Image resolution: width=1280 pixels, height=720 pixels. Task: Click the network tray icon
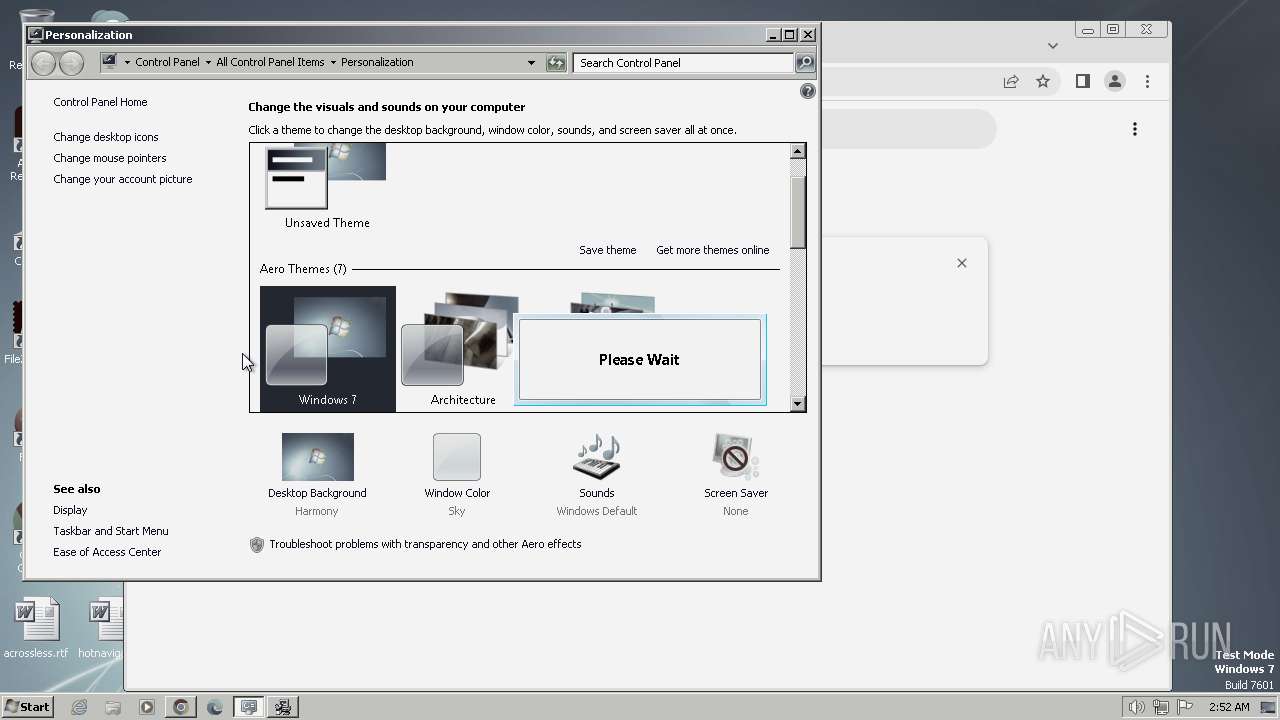[x=1161, y=707]
